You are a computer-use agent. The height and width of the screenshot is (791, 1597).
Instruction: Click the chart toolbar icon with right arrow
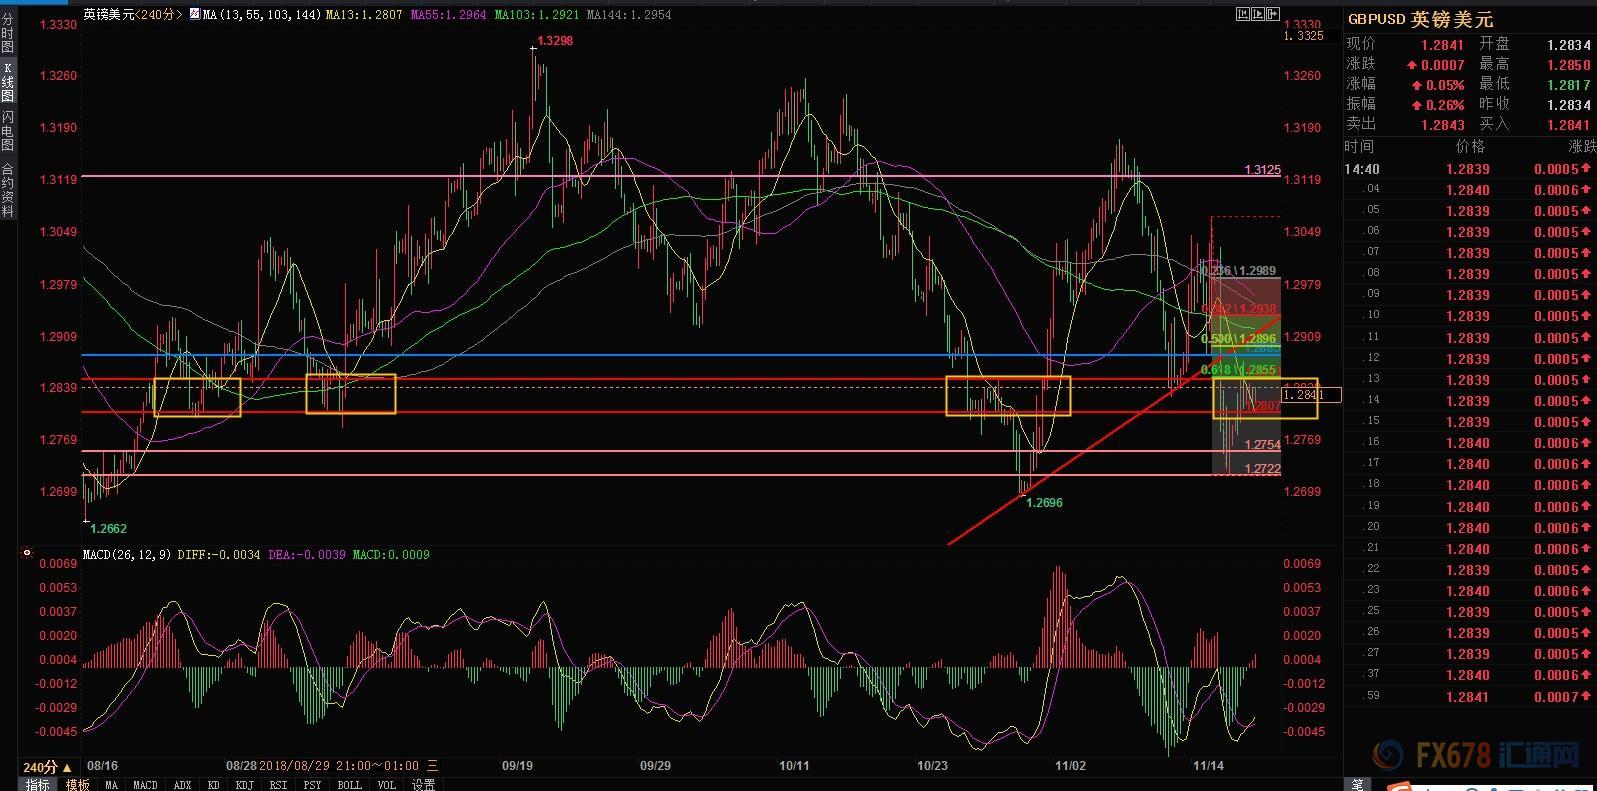(x=1273, y=14)
